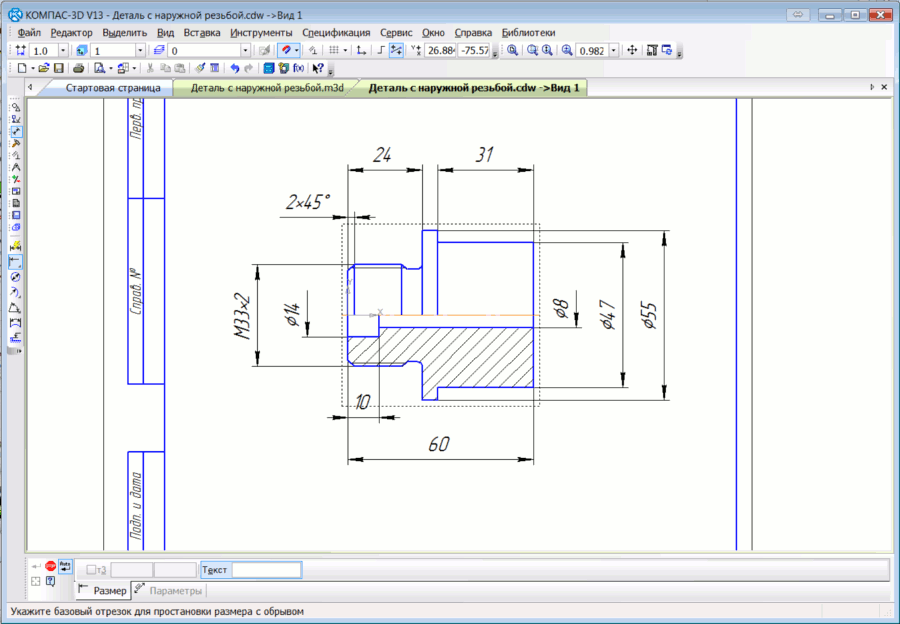
Task: Save the drawing with floppy icon
Action: pos(59,68)
